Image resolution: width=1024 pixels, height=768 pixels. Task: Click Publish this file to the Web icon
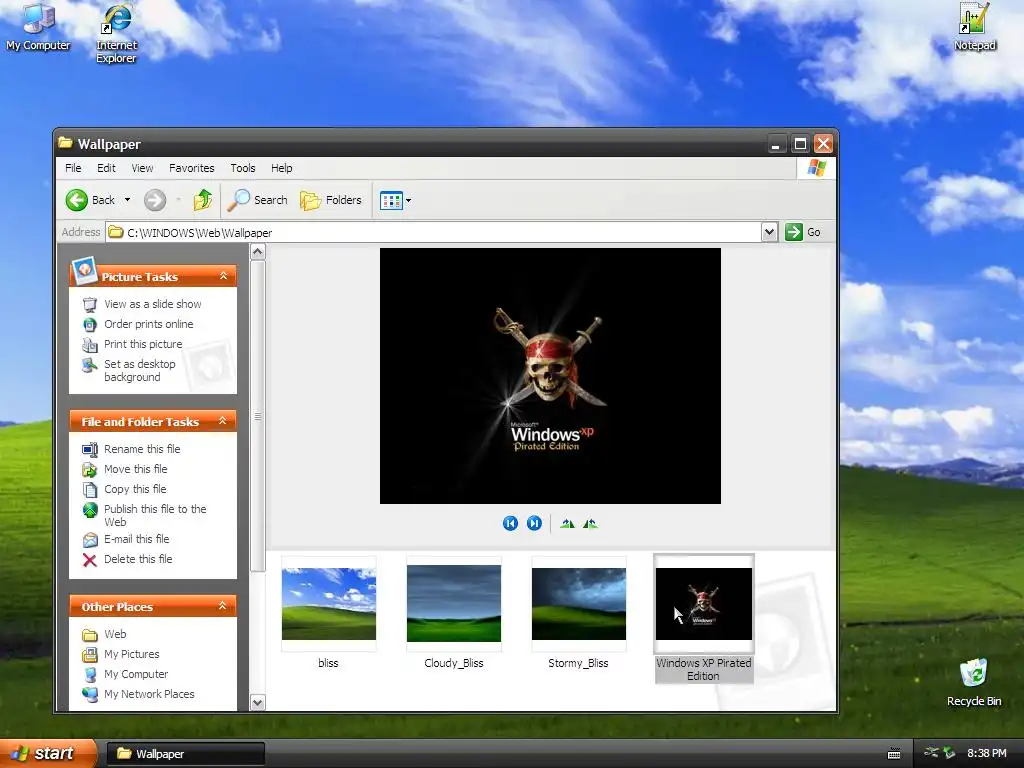pyautogui.click(x=89, y=510)
